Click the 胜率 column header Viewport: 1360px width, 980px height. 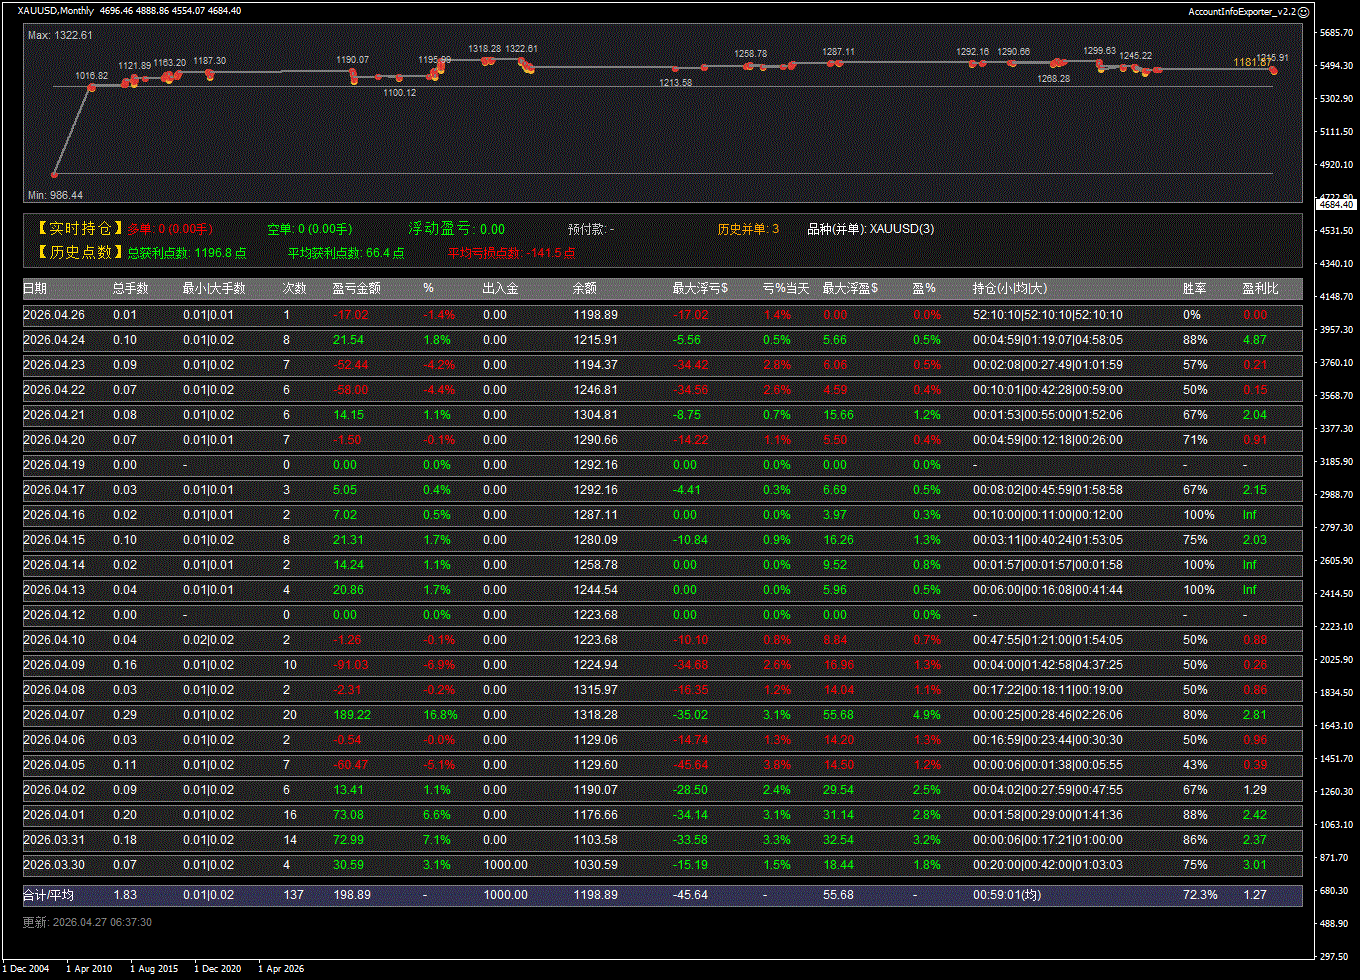[x=1194, y=289]
